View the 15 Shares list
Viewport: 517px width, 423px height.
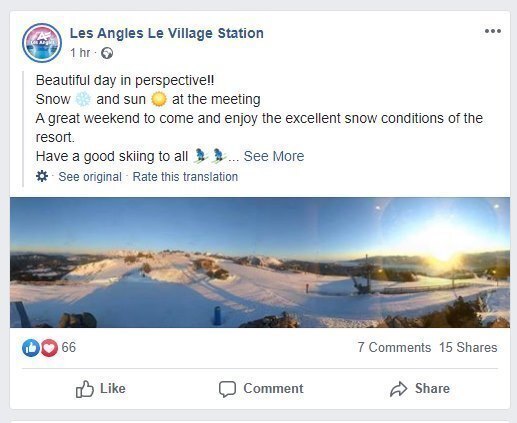click(x=468, y=347)
